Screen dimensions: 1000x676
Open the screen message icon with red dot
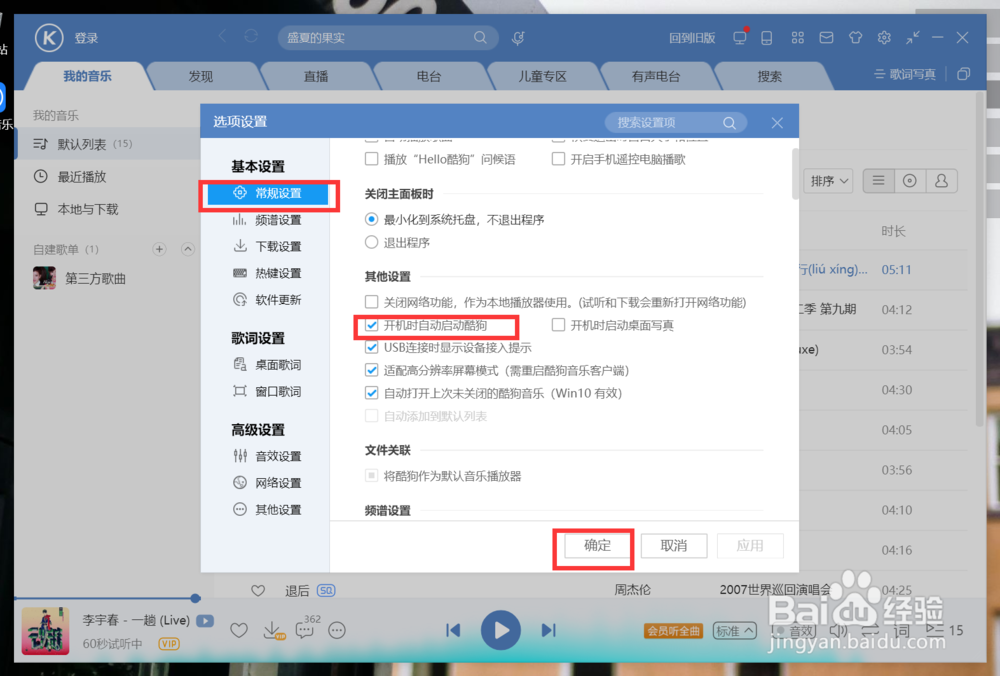pos(740,37)
